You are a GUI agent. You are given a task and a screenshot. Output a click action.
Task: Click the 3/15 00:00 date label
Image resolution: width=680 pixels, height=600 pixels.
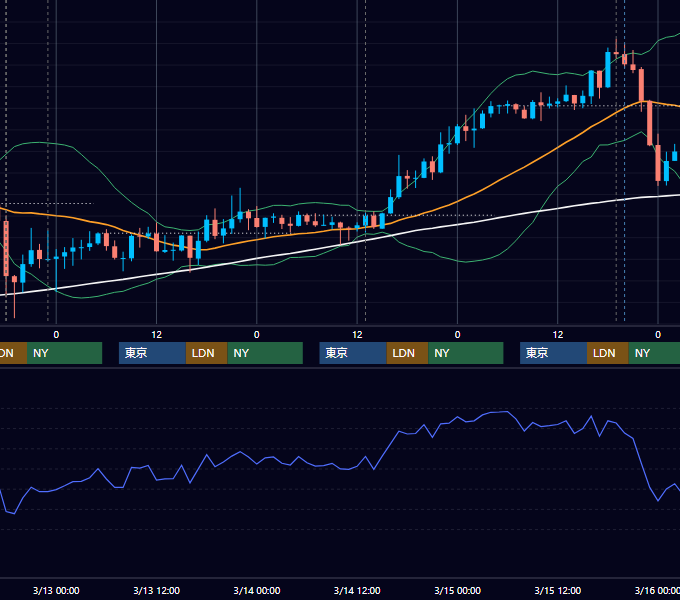tap(458, 590)
